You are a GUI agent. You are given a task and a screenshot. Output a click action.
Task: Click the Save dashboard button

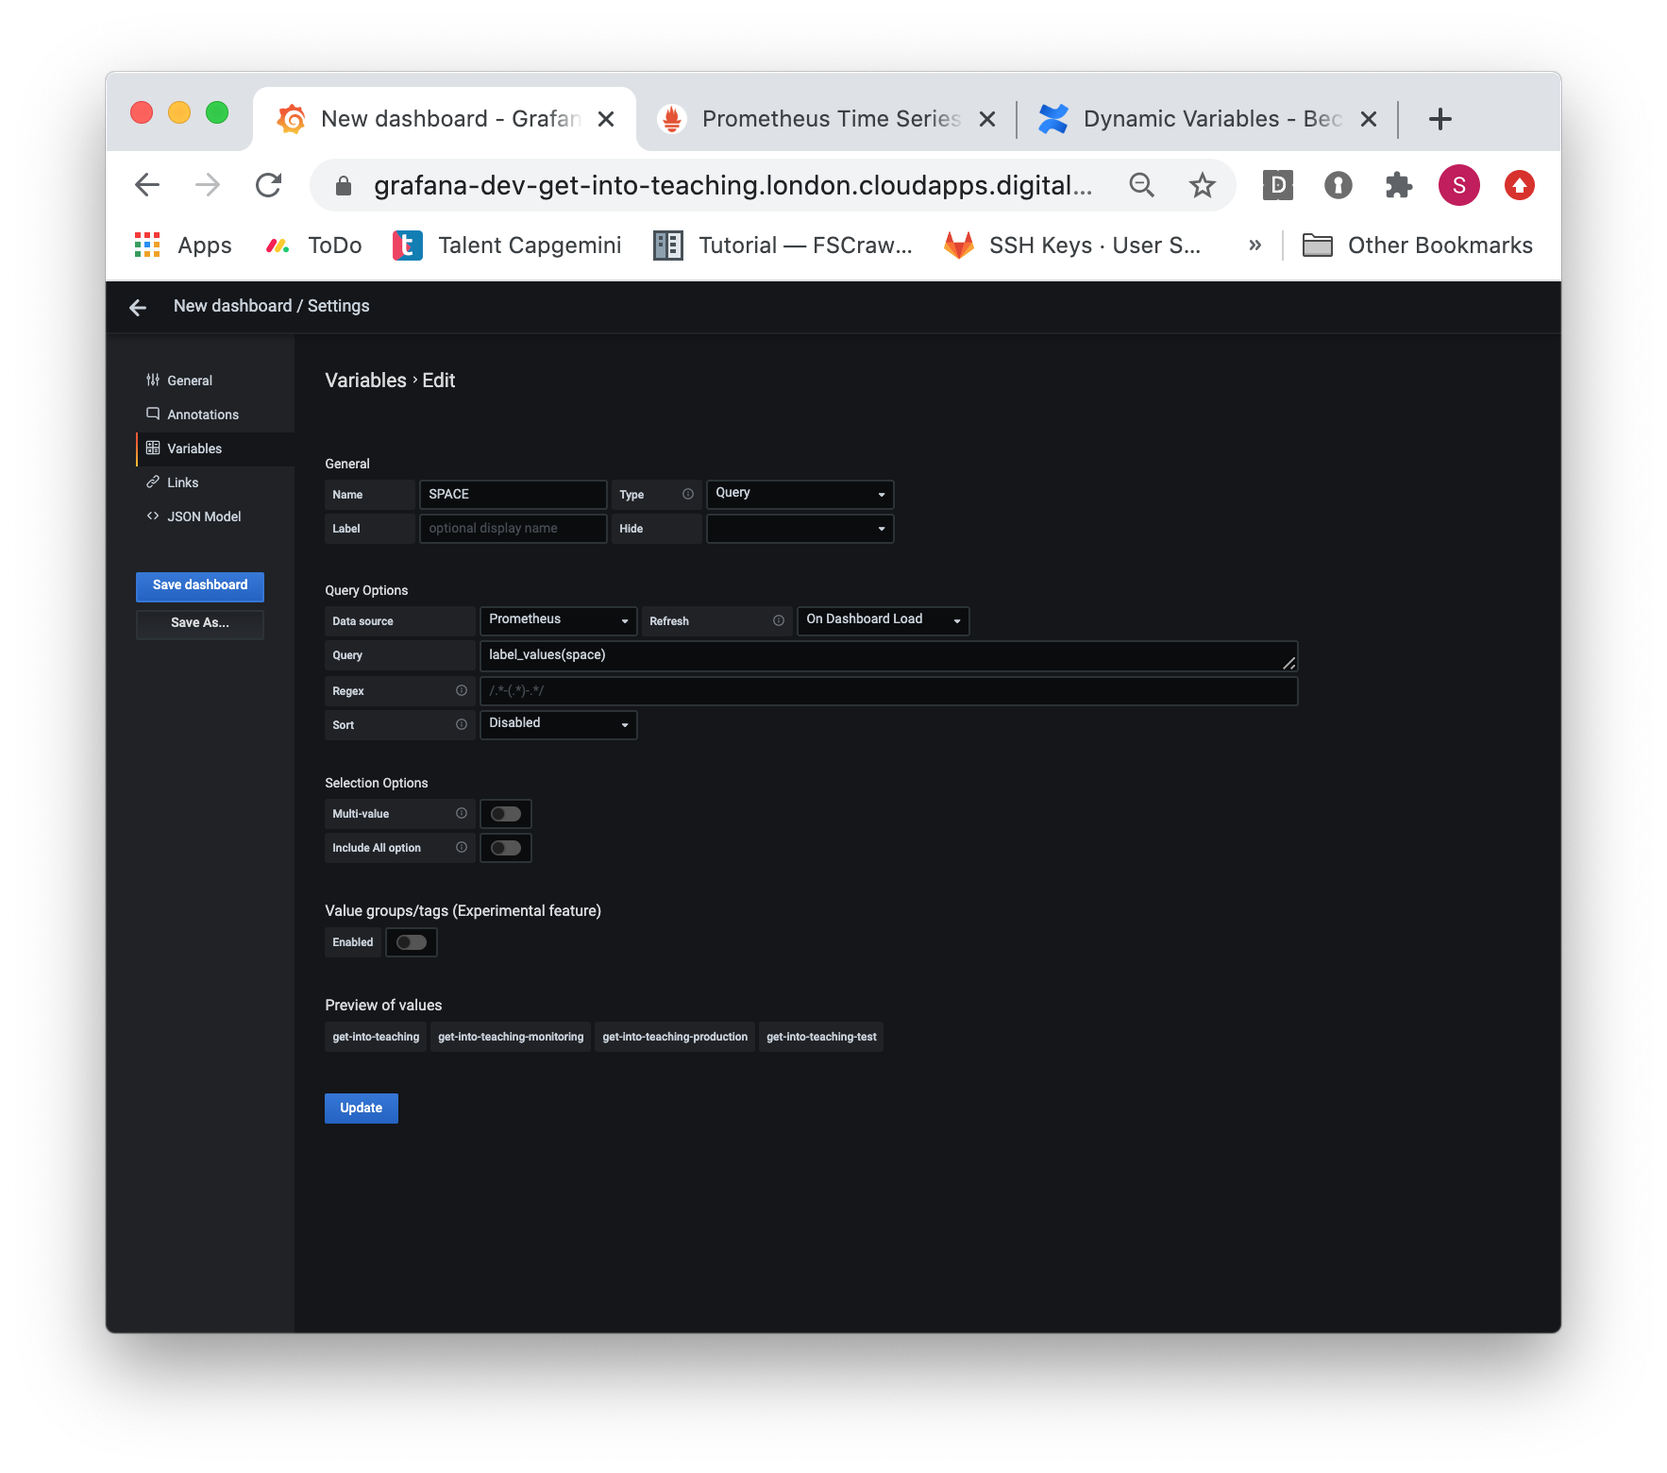[x=200, y=585]
